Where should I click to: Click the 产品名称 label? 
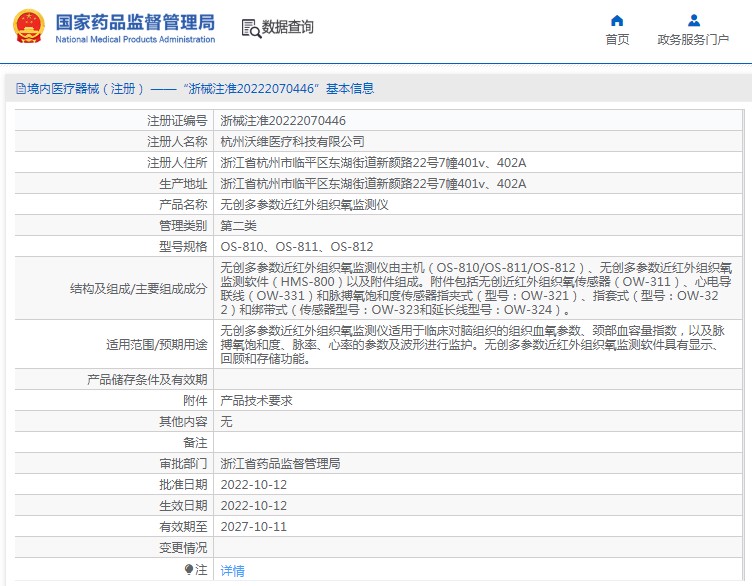coord(183,205)
